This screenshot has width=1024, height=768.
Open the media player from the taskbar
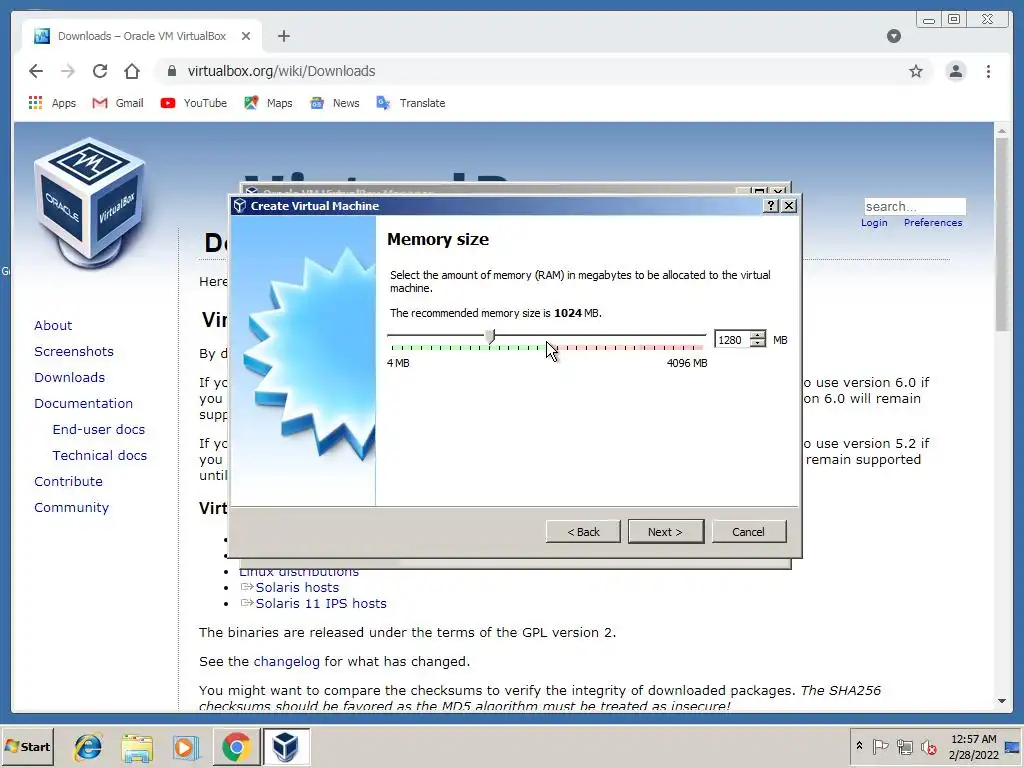(x=186, y=746)
